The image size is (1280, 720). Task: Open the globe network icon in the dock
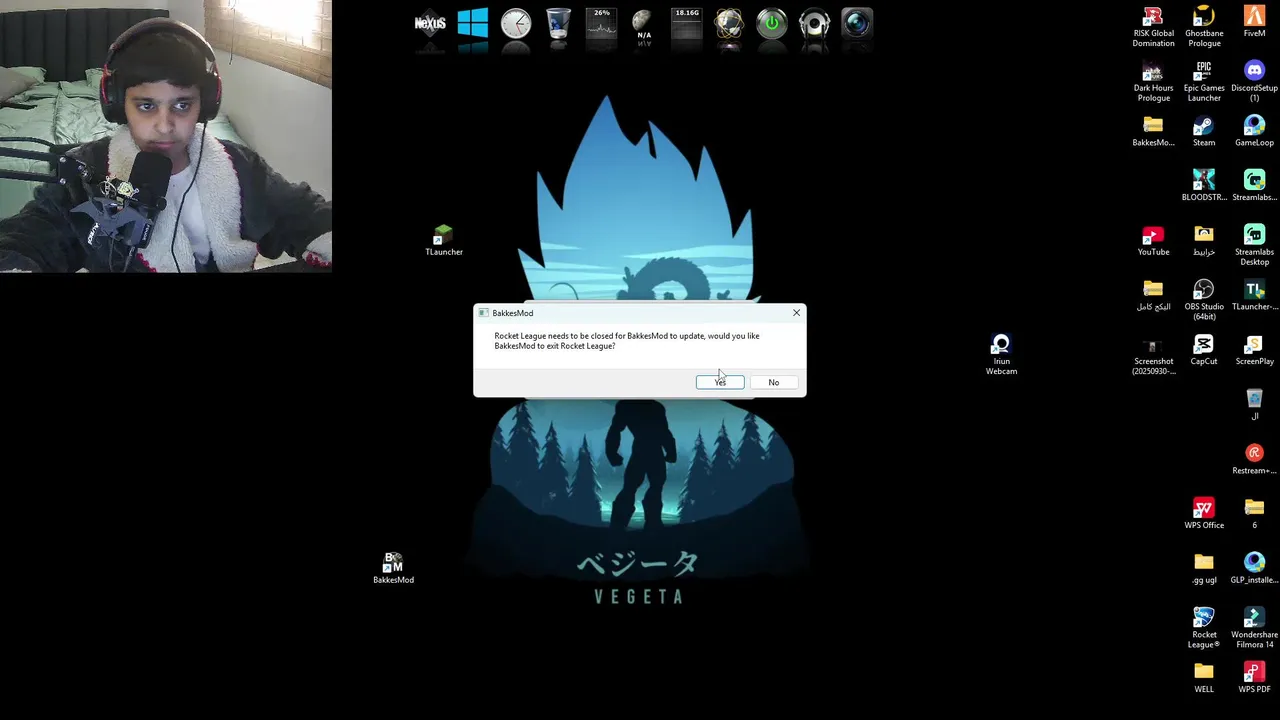coord(729,24)
